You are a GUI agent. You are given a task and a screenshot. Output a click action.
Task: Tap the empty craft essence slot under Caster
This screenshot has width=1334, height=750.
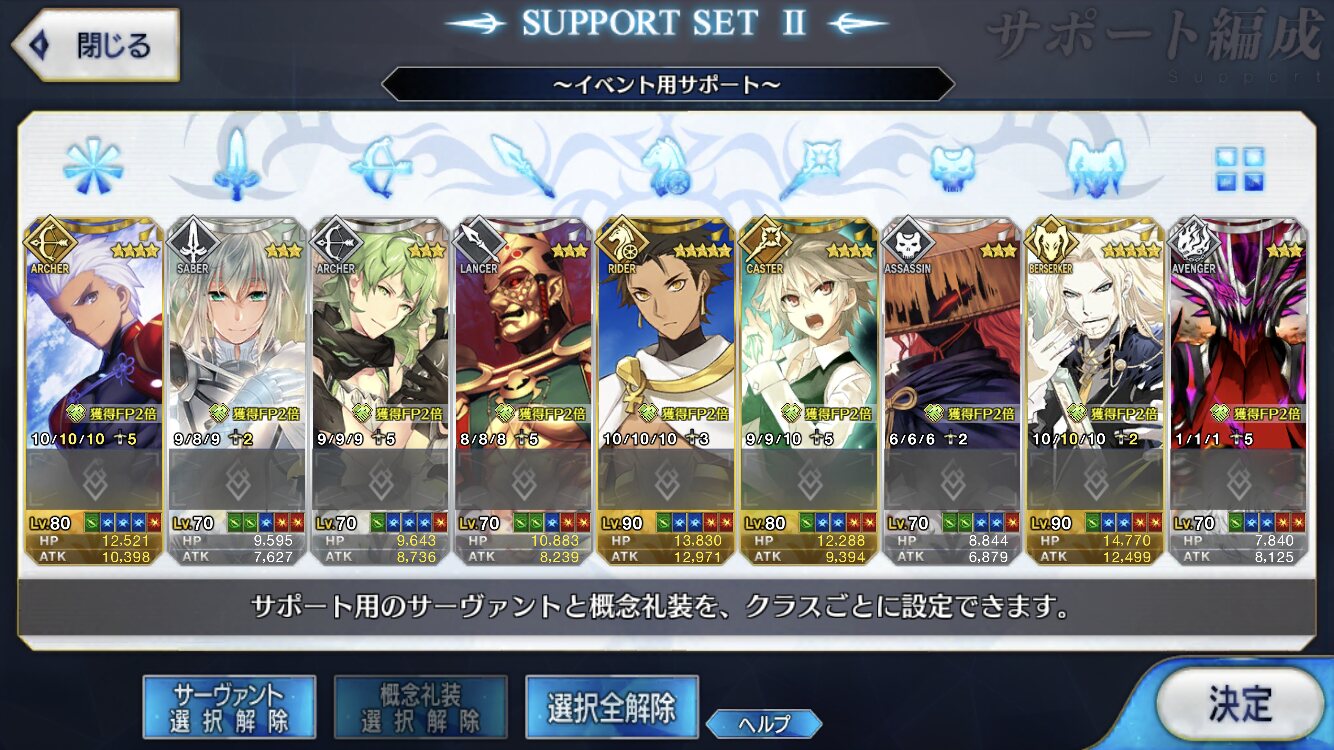click(809, 480)
